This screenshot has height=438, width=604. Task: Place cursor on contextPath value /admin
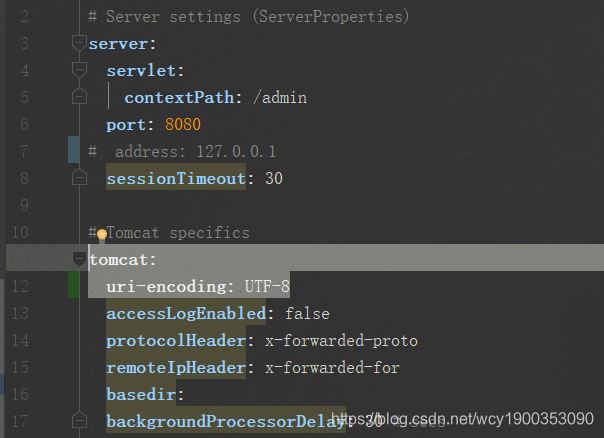(280, 98)
